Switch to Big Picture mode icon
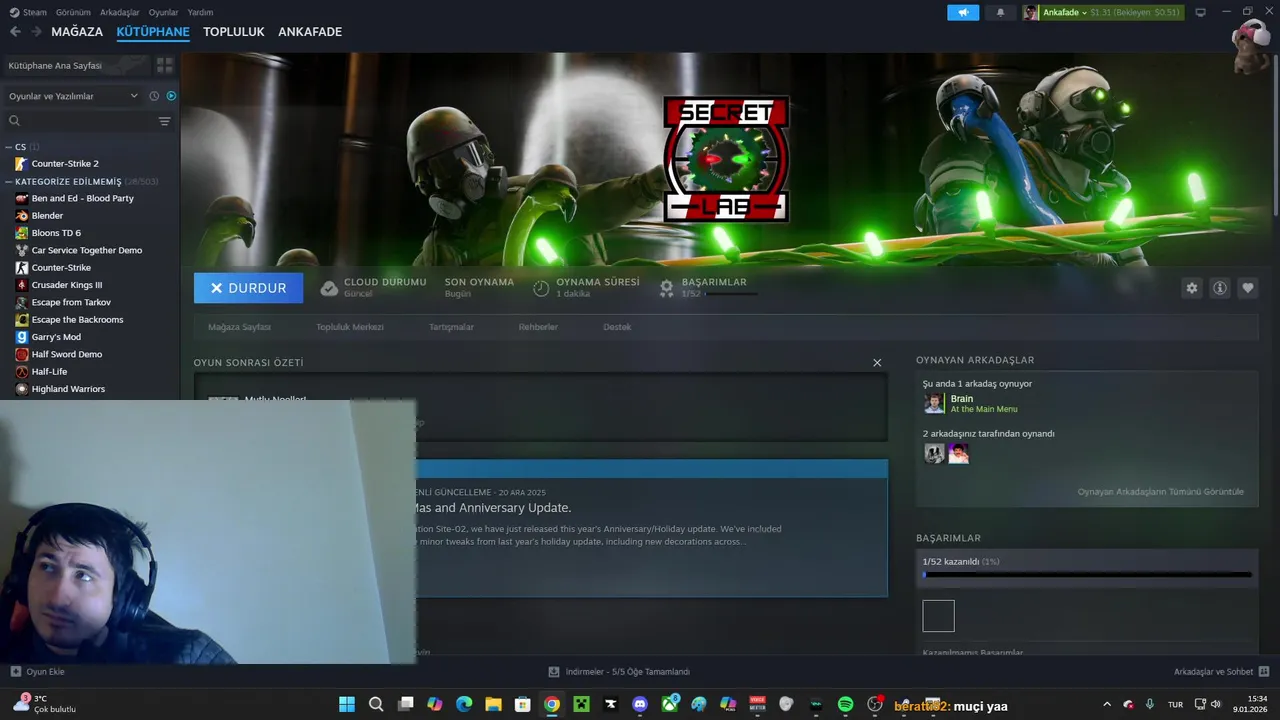1280x720 pixels. click(1200, 12)
